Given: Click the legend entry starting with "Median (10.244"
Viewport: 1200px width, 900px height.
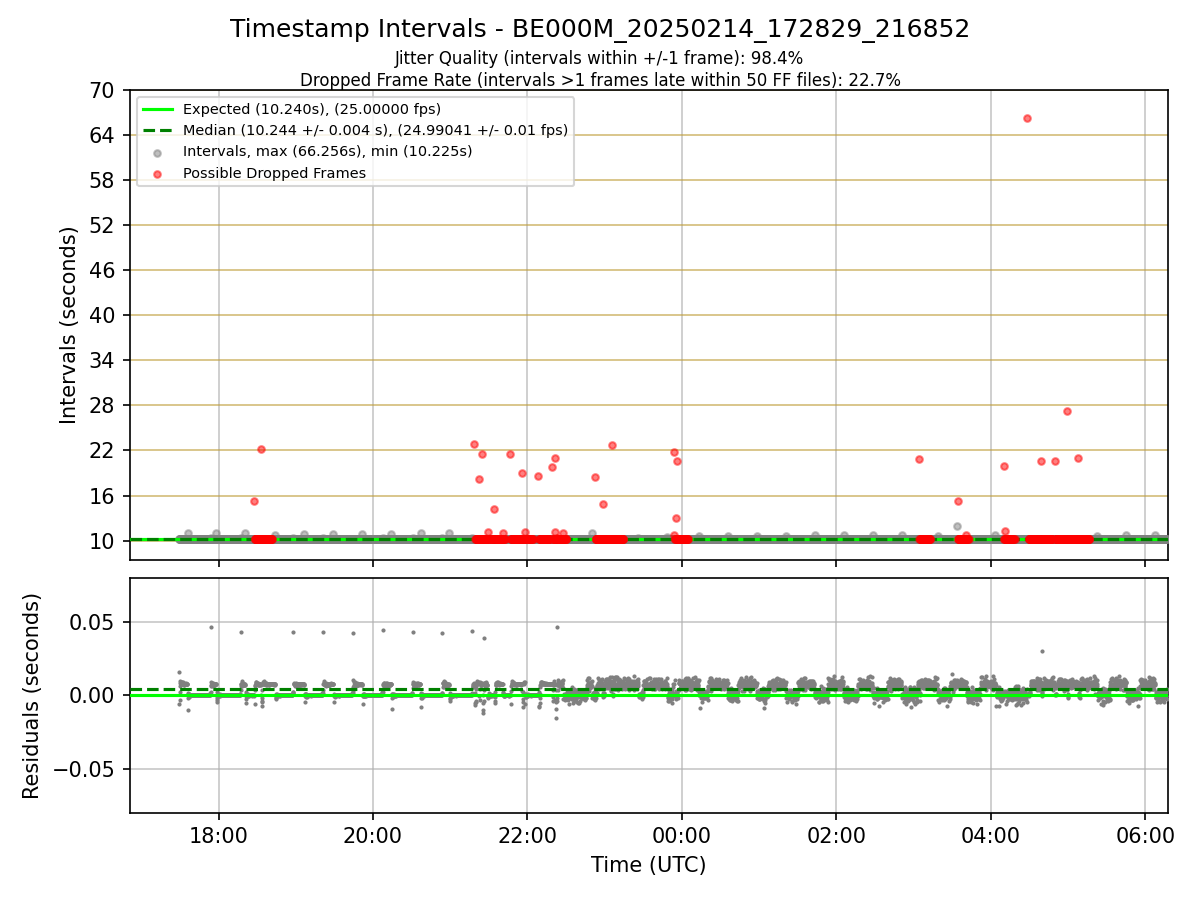Looking at the screenshot, I should 375,130.
